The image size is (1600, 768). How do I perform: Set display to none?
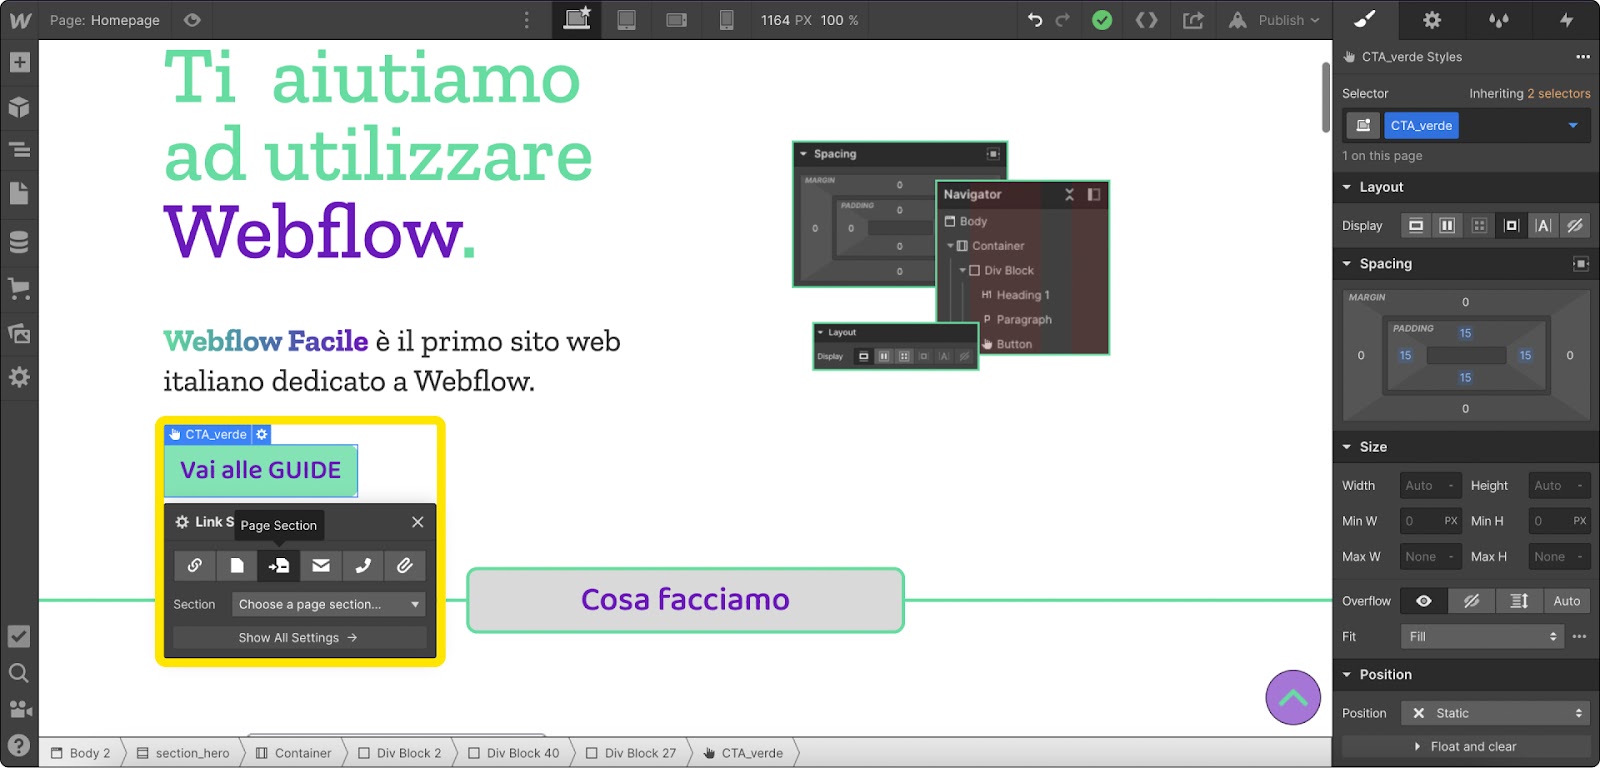click(1575, 225)
